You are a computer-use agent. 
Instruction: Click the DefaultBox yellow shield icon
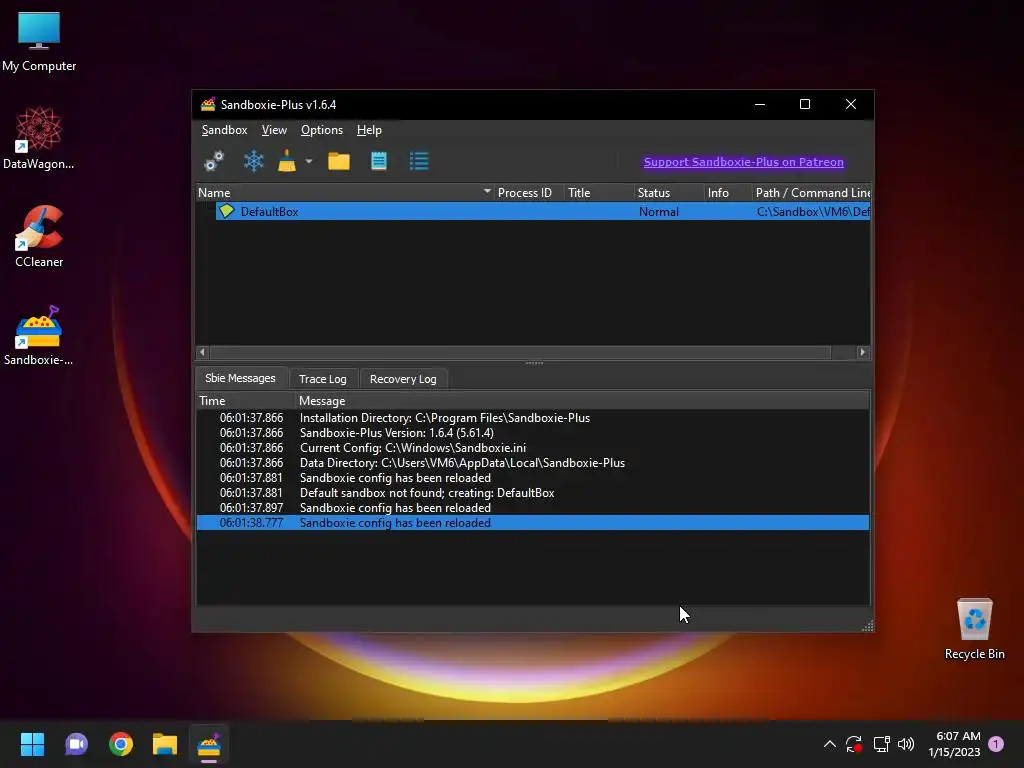(x=227, y=211)
